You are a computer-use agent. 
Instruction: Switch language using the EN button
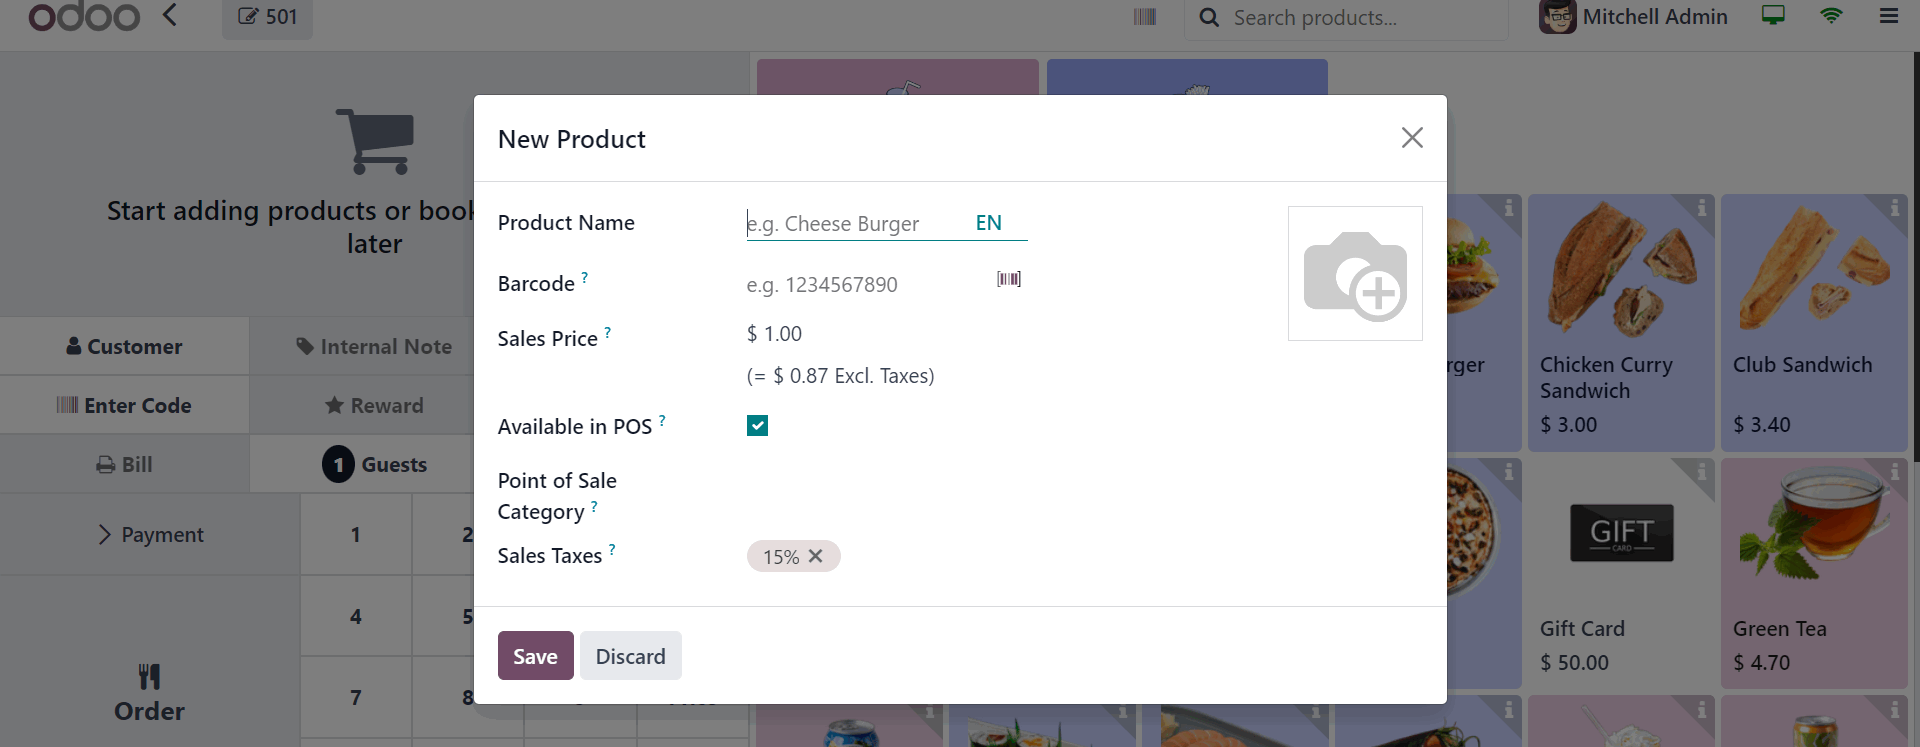(988, 223)
